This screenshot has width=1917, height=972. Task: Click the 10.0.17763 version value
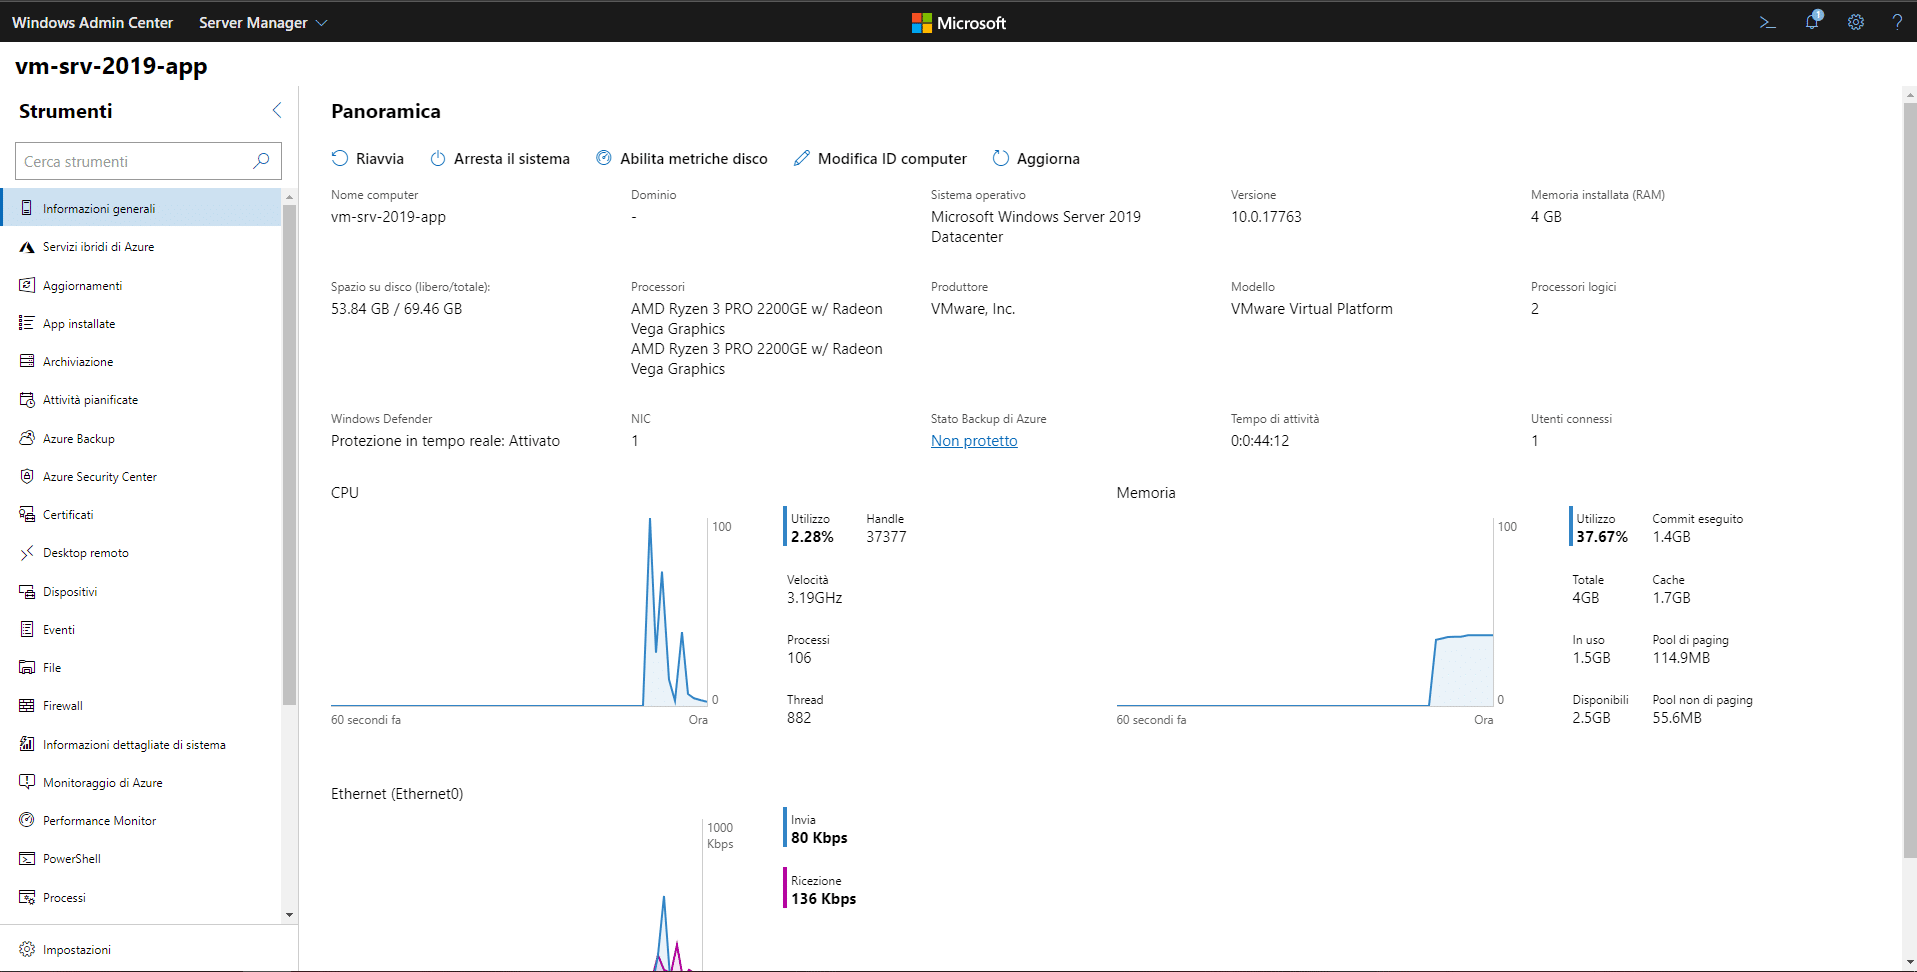pos(1266,217)
